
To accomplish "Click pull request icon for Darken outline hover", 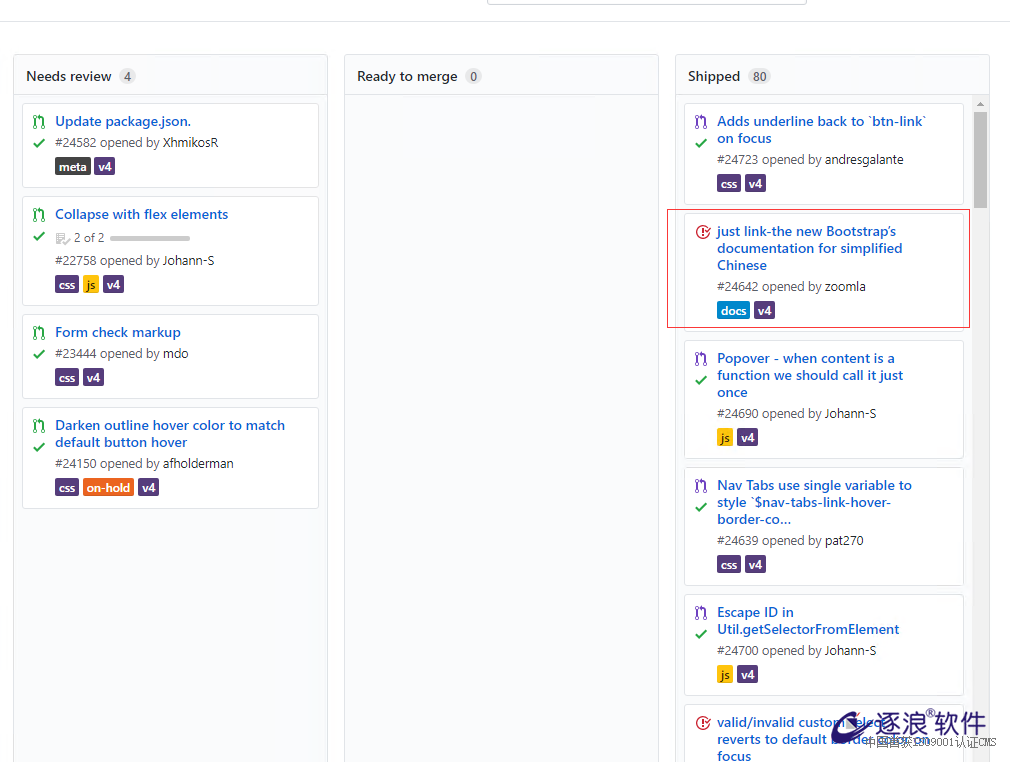I will coord(39,426).
